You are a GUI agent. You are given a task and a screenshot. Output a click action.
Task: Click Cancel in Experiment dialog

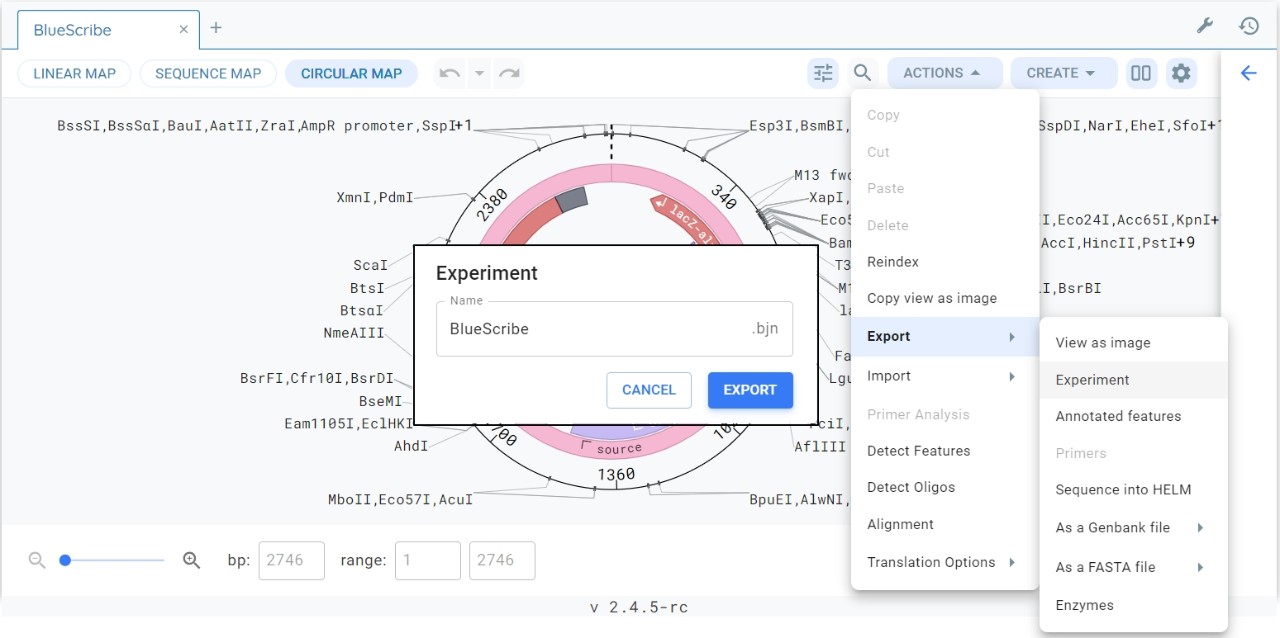[x=649, y=390]
